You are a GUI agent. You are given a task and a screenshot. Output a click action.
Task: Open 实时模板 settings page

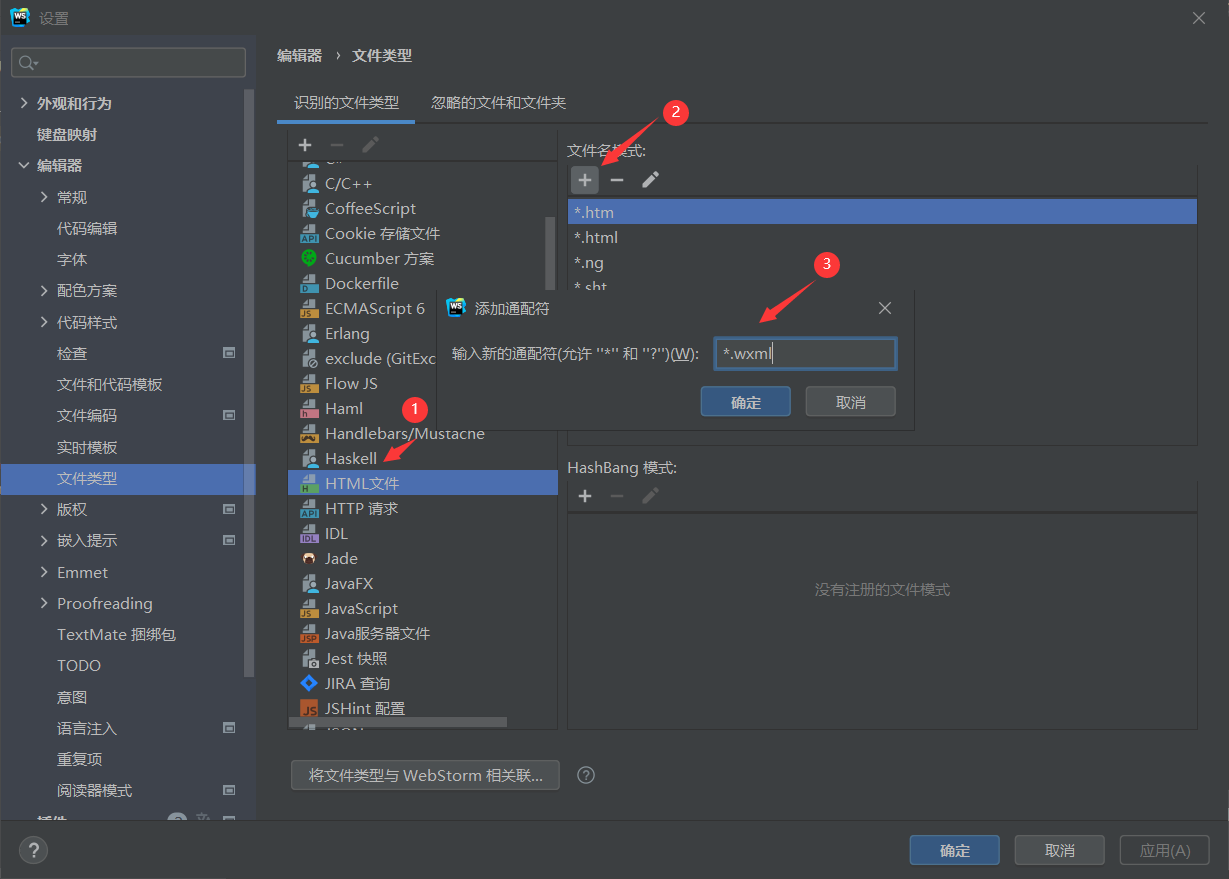point(87,447)
